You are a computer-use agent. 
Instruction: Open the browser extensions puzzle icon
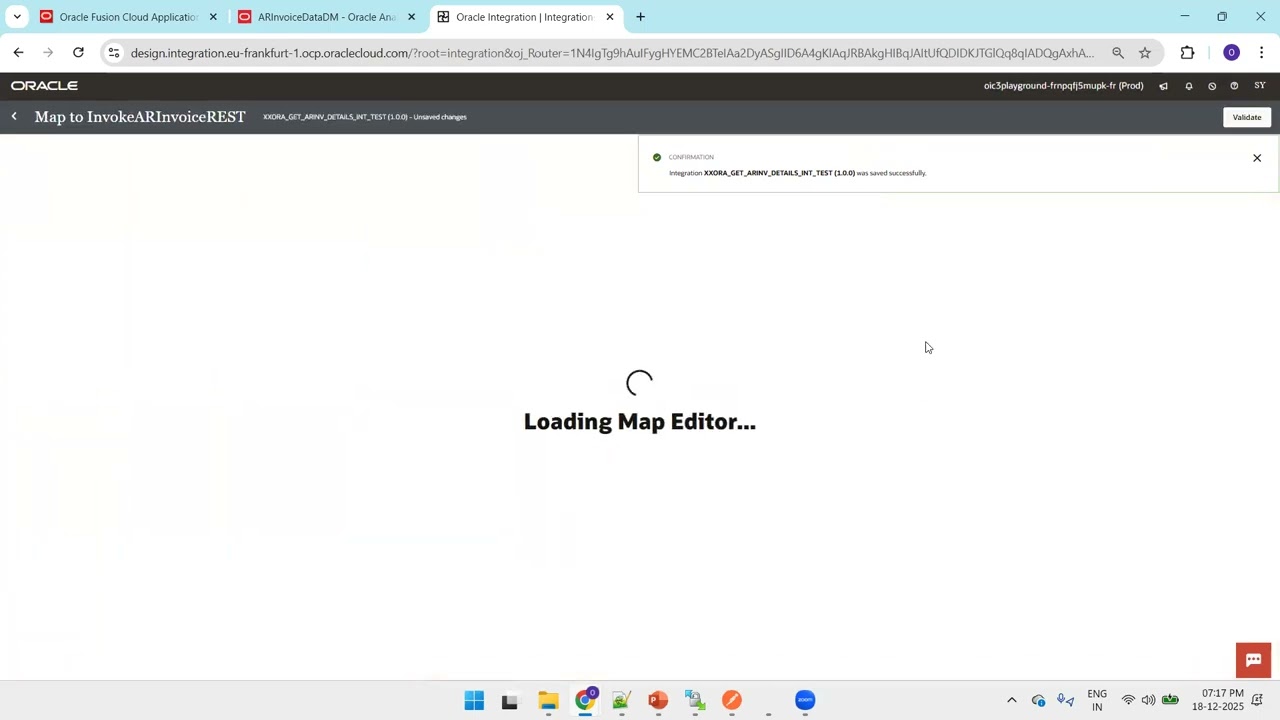pyautogui.click(x=1188, y=53)
